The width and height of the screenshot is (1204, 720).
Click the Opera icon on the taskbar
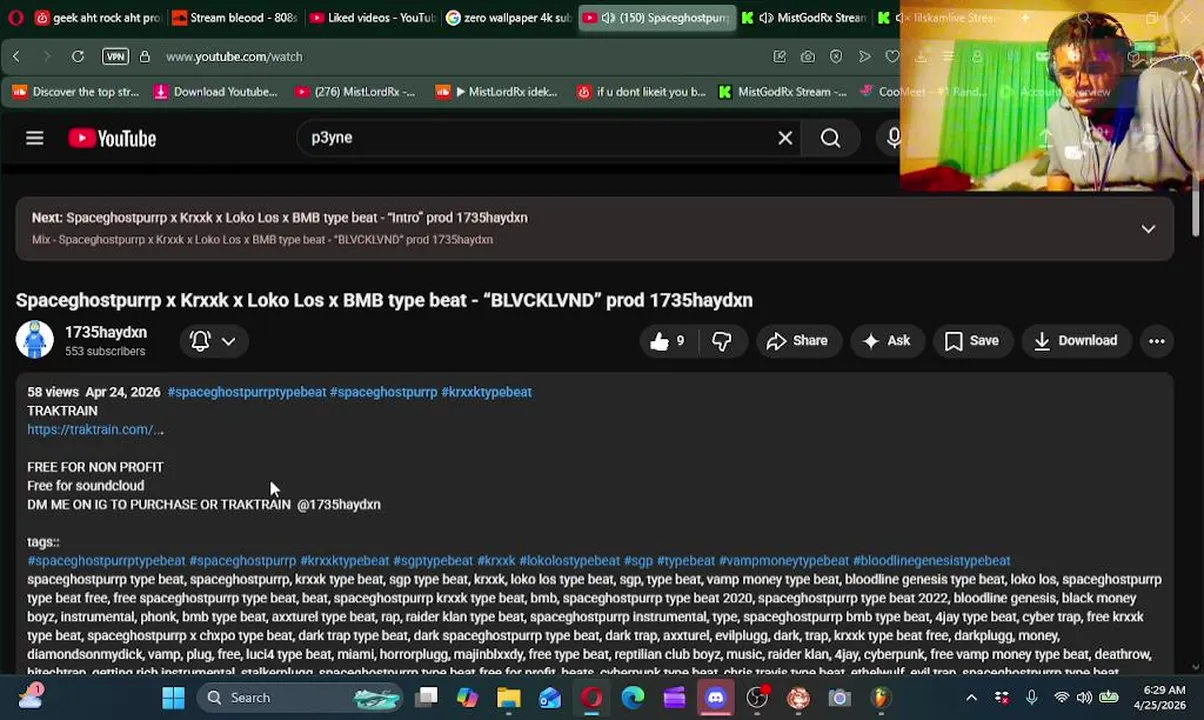click(x=591, y=698)
